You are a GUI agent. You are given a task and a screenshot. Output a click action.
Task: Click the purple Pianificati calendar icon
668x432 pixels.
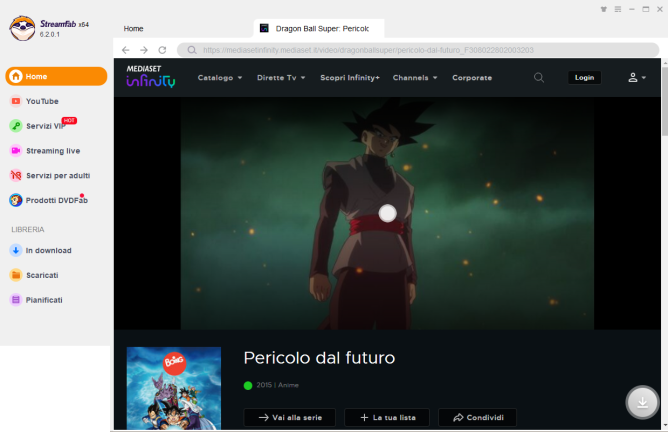16,300
